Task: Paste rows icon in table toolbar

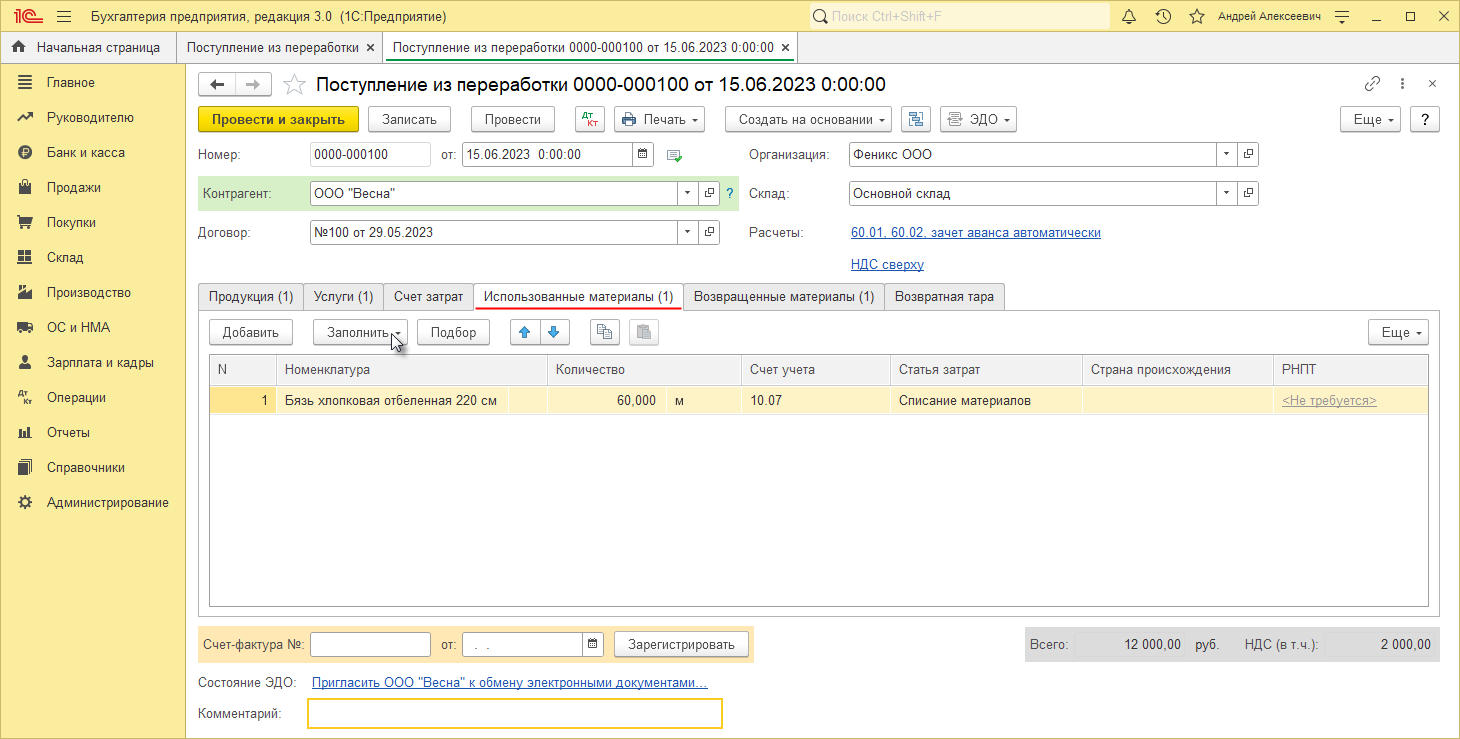Action: coord(643,333)
